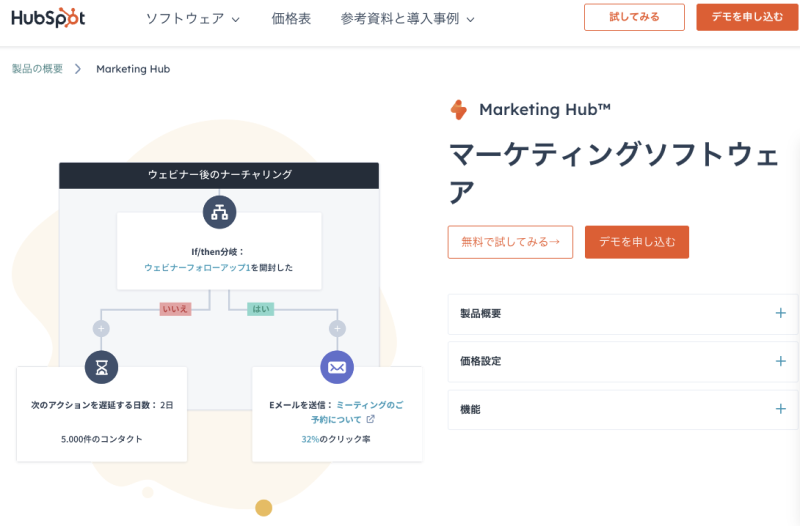Click the Marketing Hub breadcrumb text
The height and width of the screenshot is (526, 800).
click(x=133, y=69)
